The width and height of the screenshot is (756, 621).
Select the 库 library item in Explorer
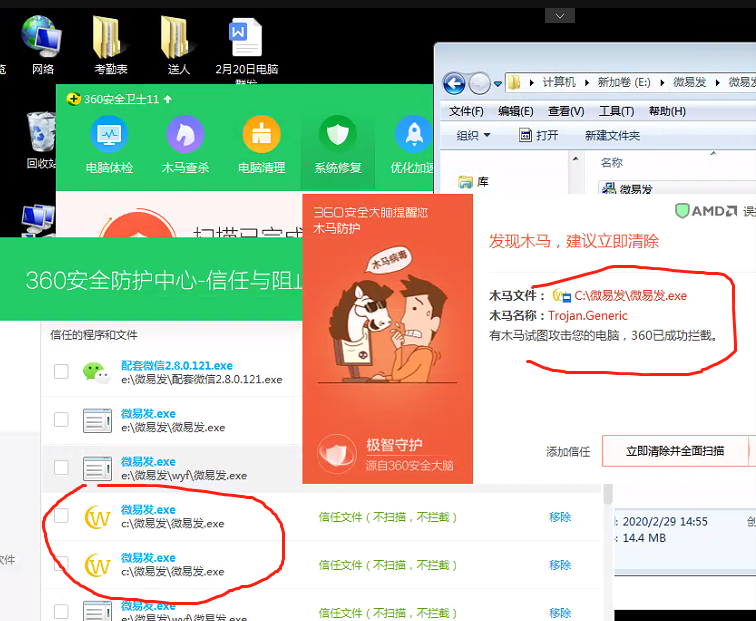(x=473, y=182)
